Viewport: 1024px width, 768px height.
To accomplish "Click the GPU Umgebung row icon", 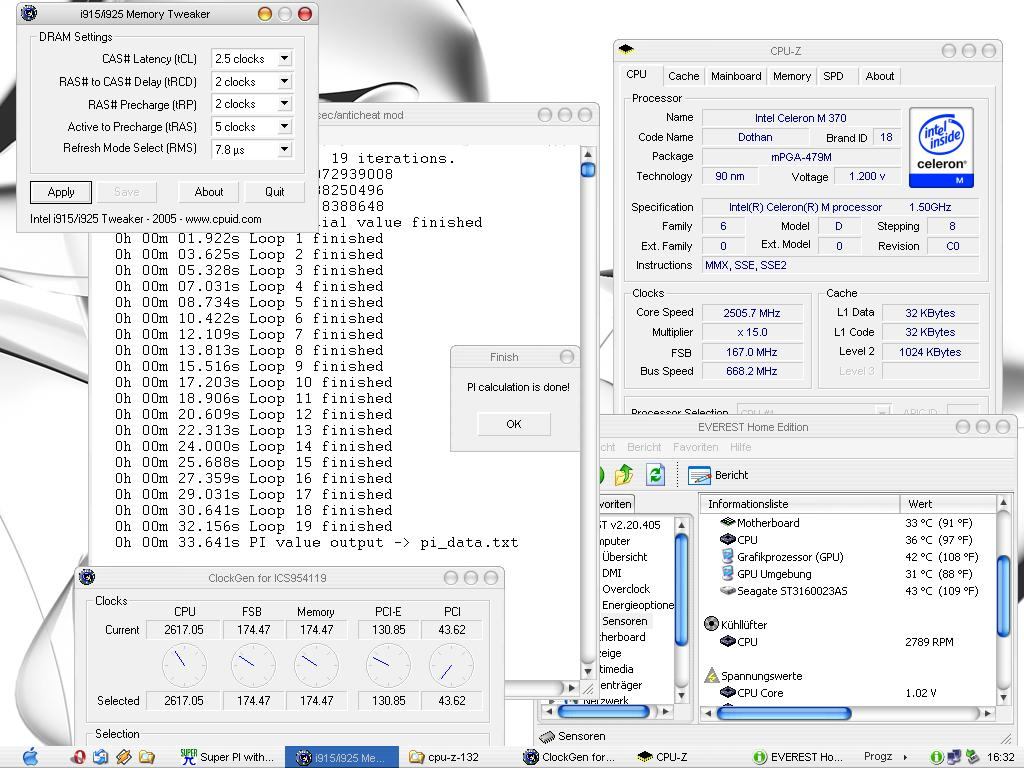I will click(x=728, y=573).
